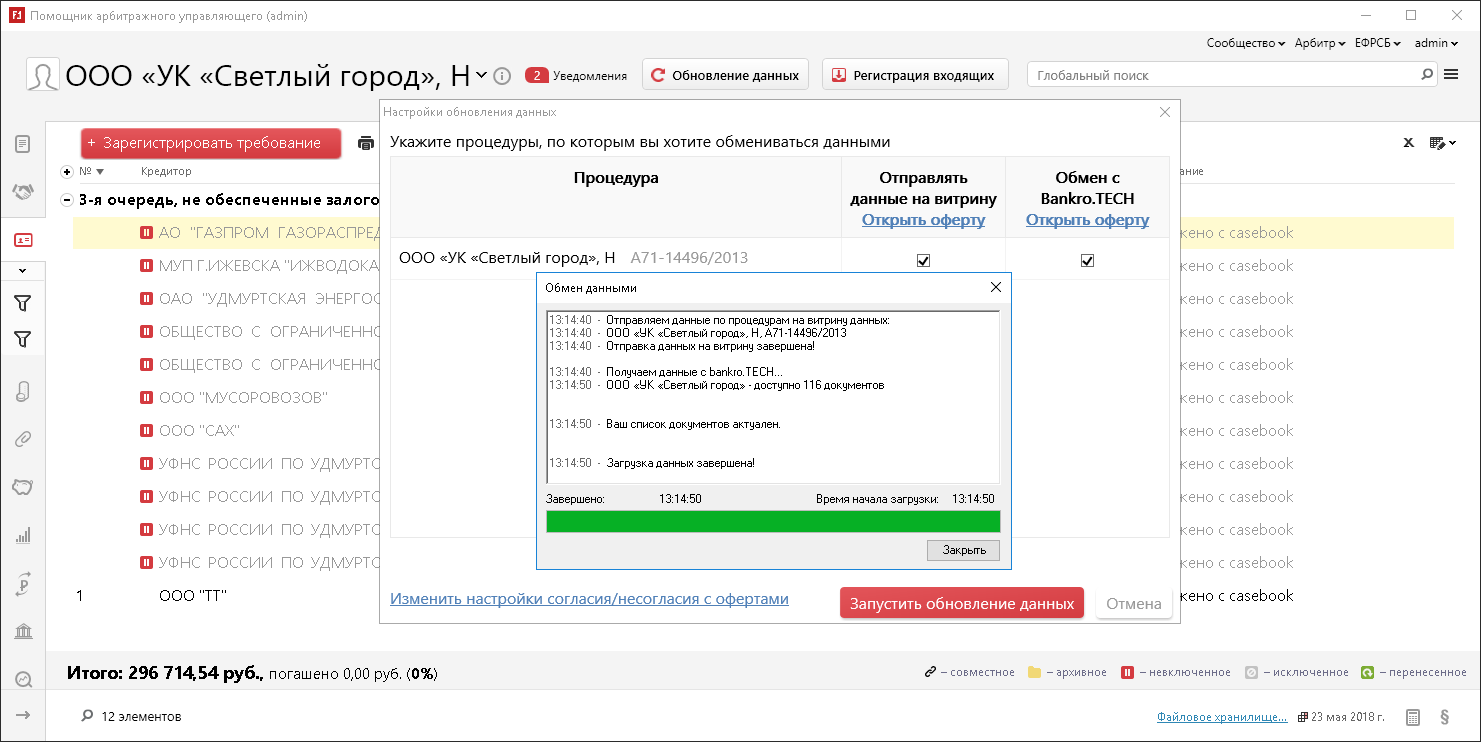Collapse the 3-я очередь group
The height and width of the screenshot is (742, 1481).
(67, 200)
